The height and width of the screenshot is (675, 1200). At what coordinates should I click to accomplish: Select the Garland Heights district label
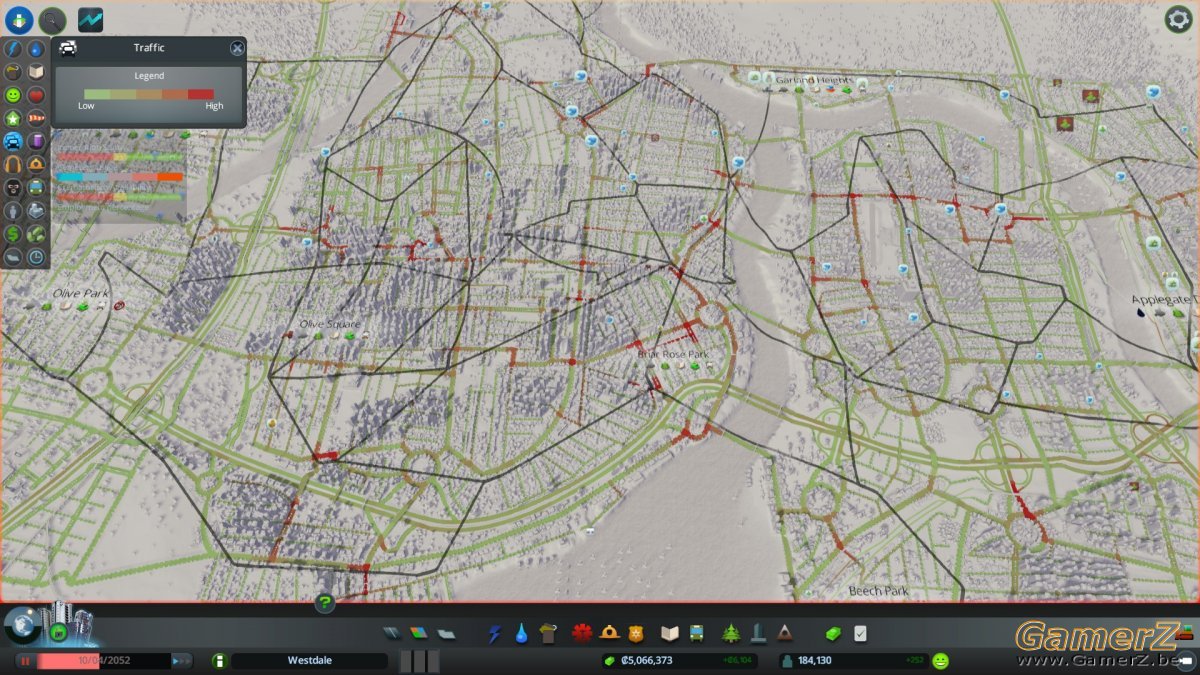coord(815,80)
